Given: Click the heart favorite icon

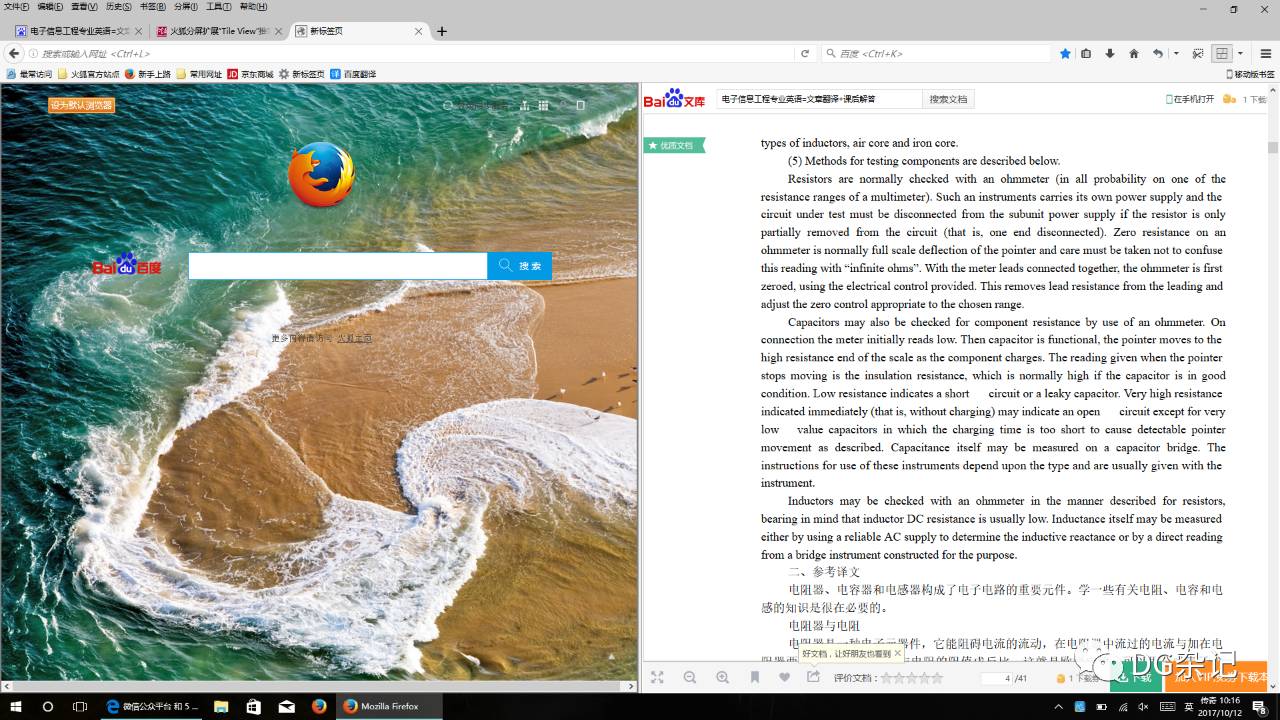Looking at the screenshot, I should coord(785,677).
